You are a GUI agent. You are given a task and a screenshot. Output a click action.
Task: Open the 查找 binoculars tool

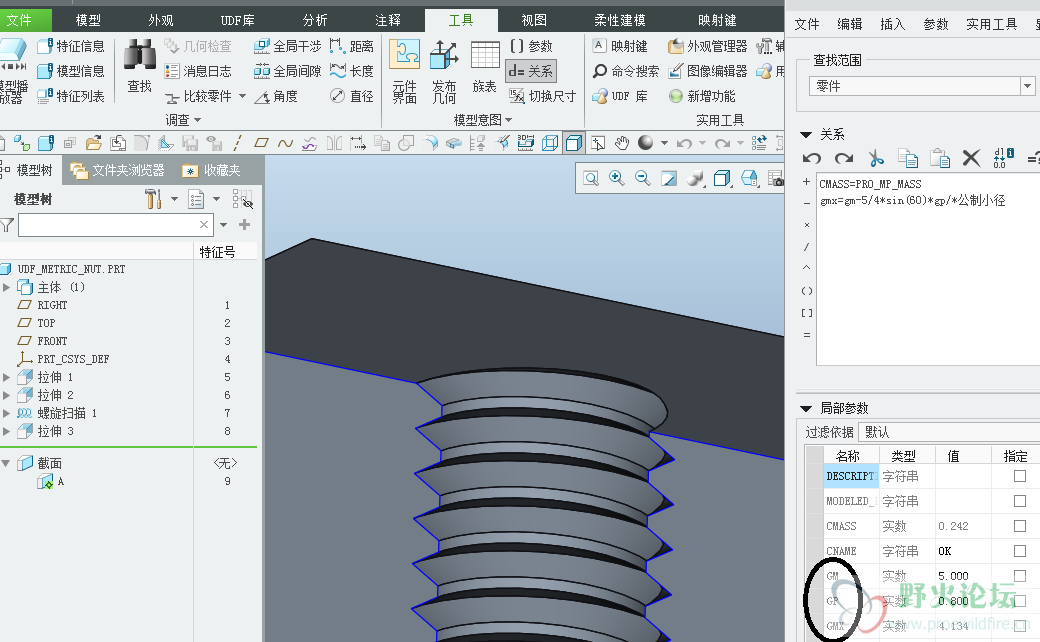139,66
